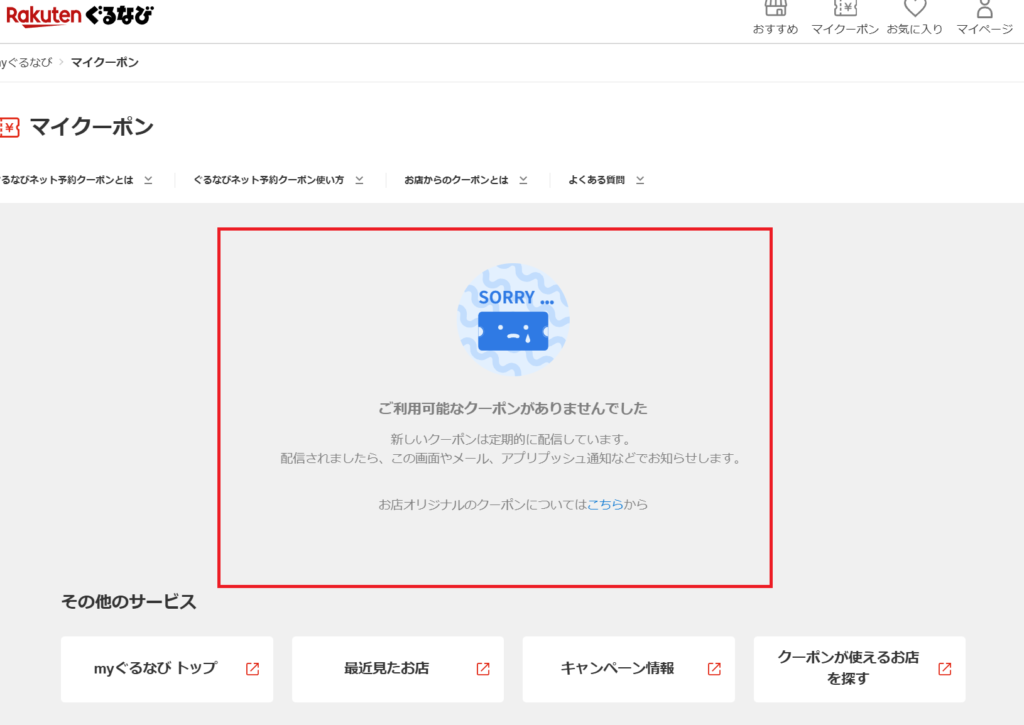Expand the よくある質問 section
Viewport: 1024px width, 725px height.
[606, 180]
